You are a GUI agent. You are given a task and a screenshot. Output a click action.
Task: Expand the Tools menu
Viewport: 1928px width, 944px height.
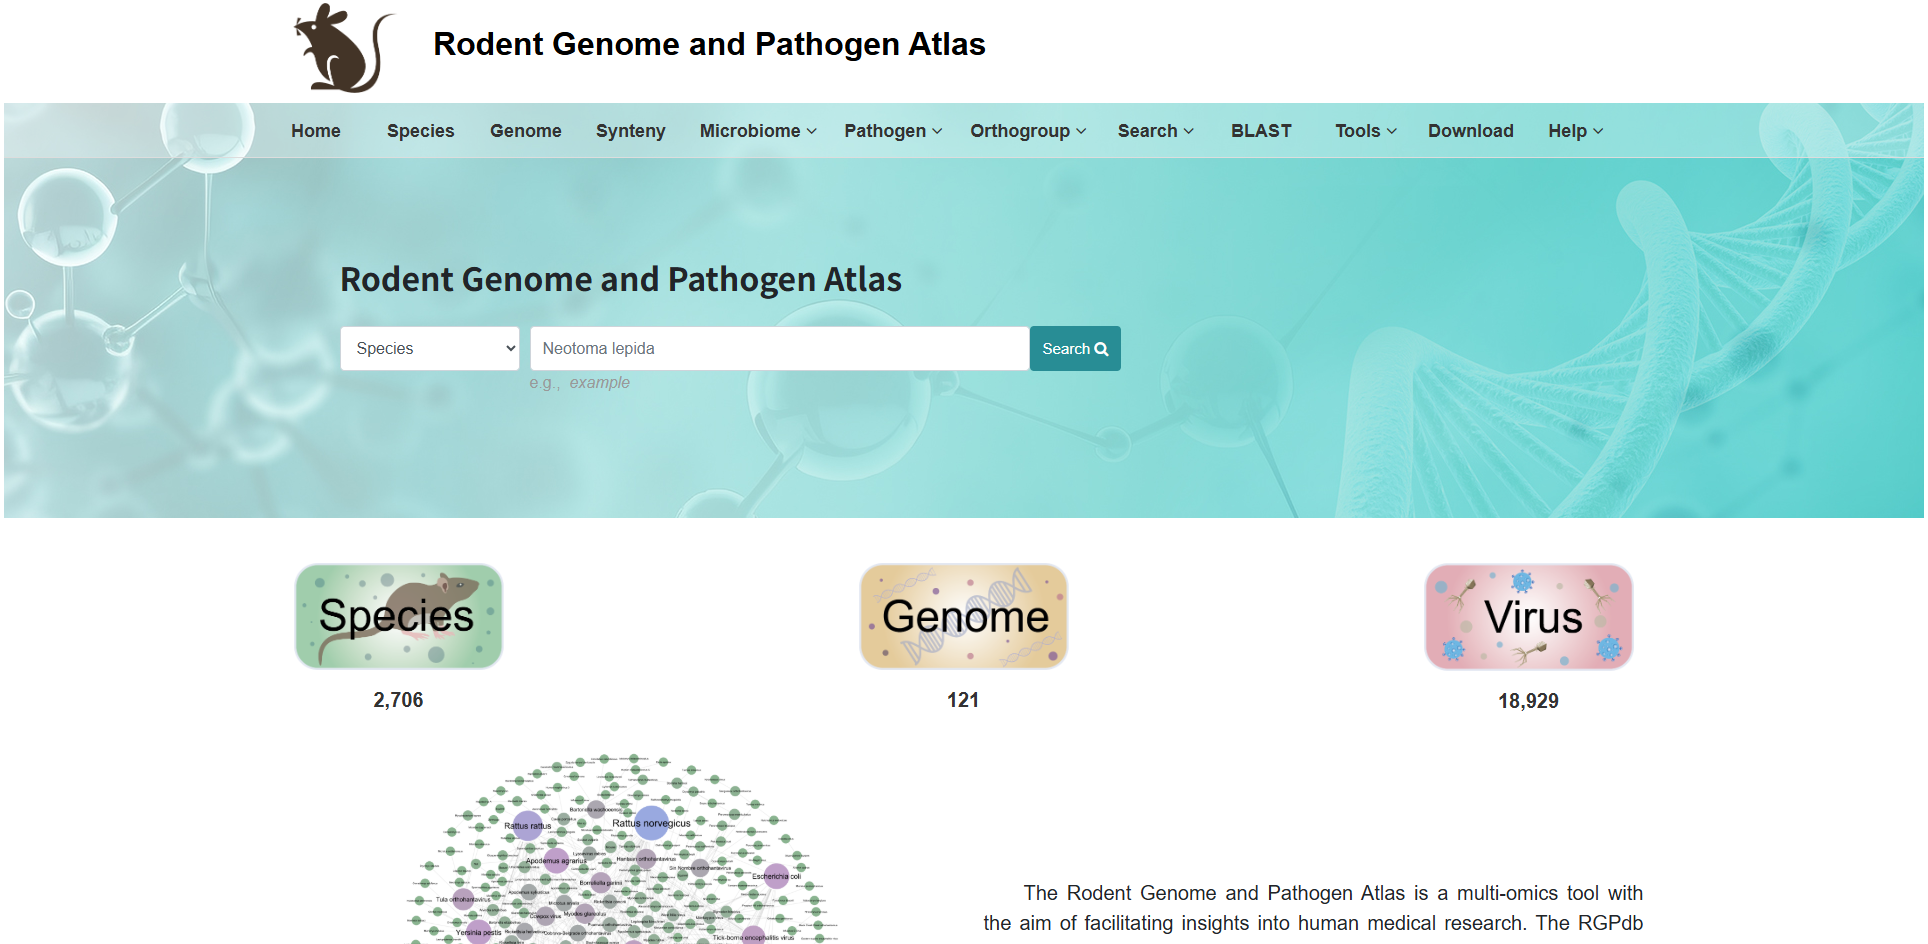tap(1365, 131)
